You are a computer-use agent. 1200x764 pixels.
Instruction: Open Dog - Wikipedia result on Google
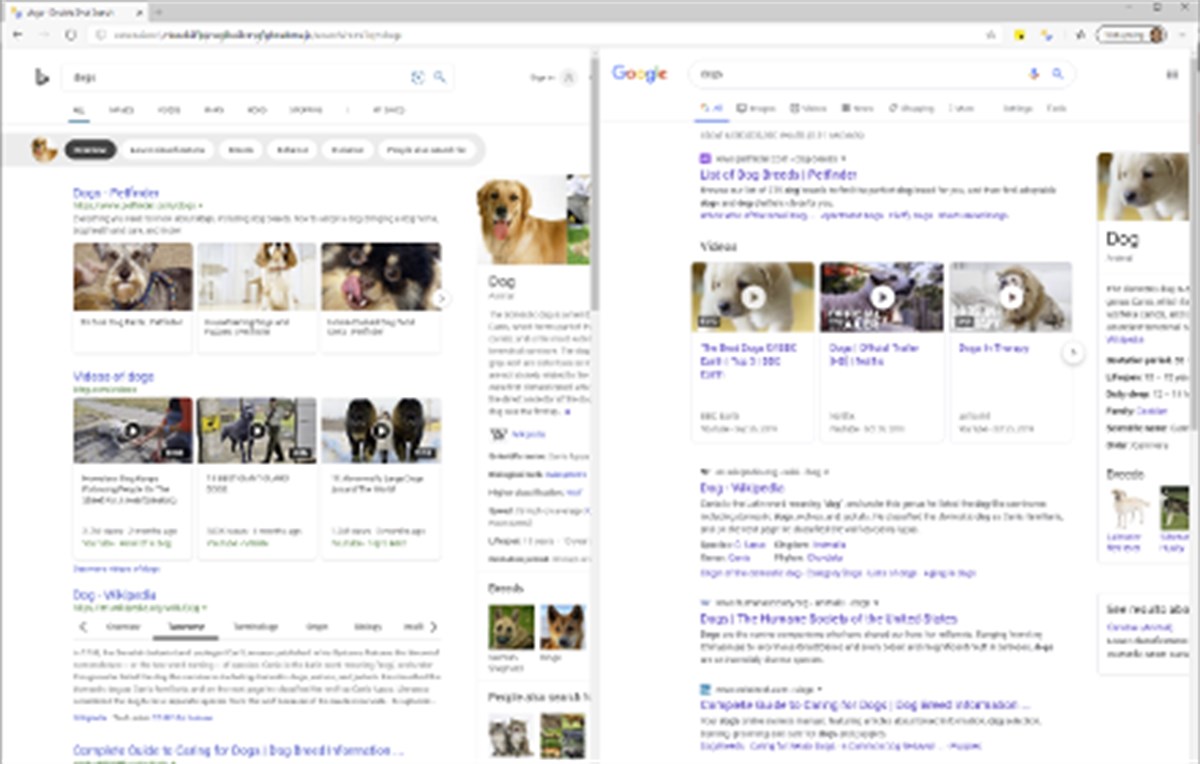pos(741,488)
